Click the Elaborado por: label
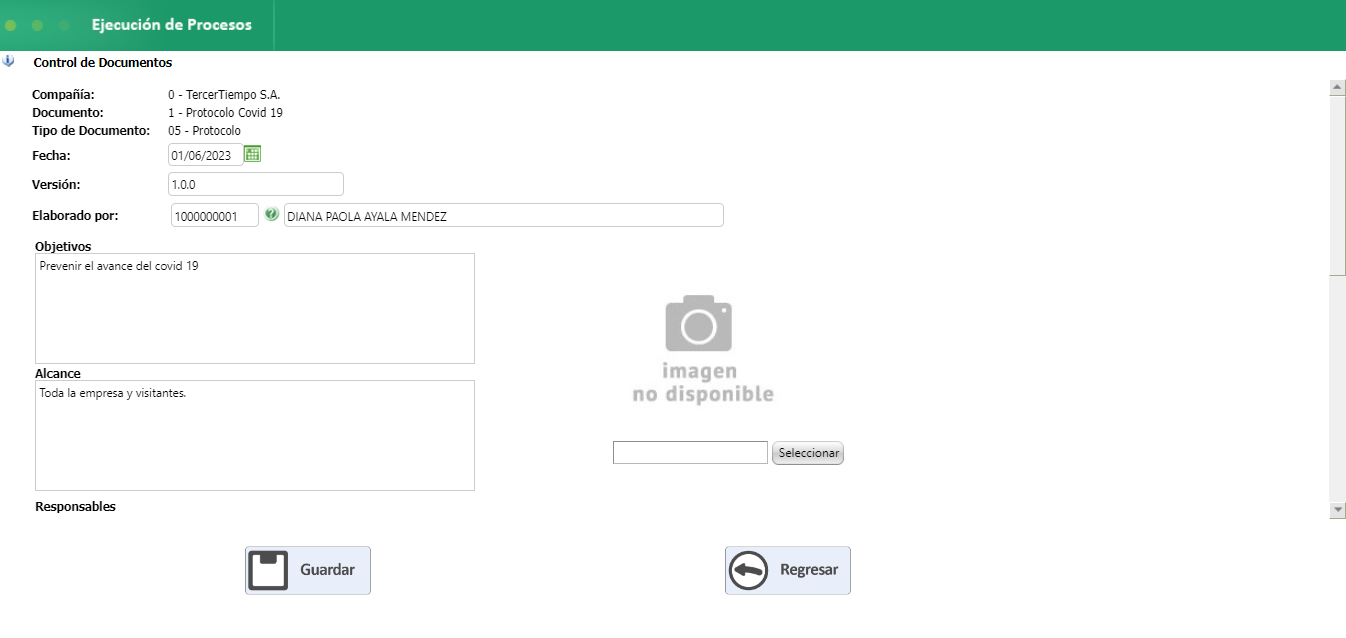 (x=75, y=216)
